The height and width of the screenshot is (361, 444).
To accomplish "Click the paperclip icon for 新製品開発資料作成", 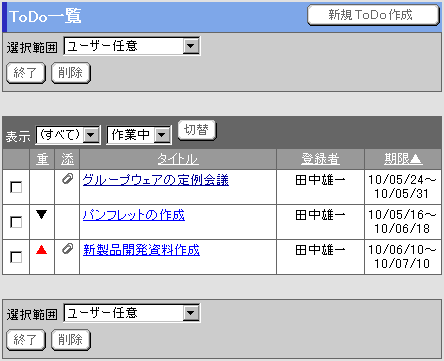I will pos(67,249).
